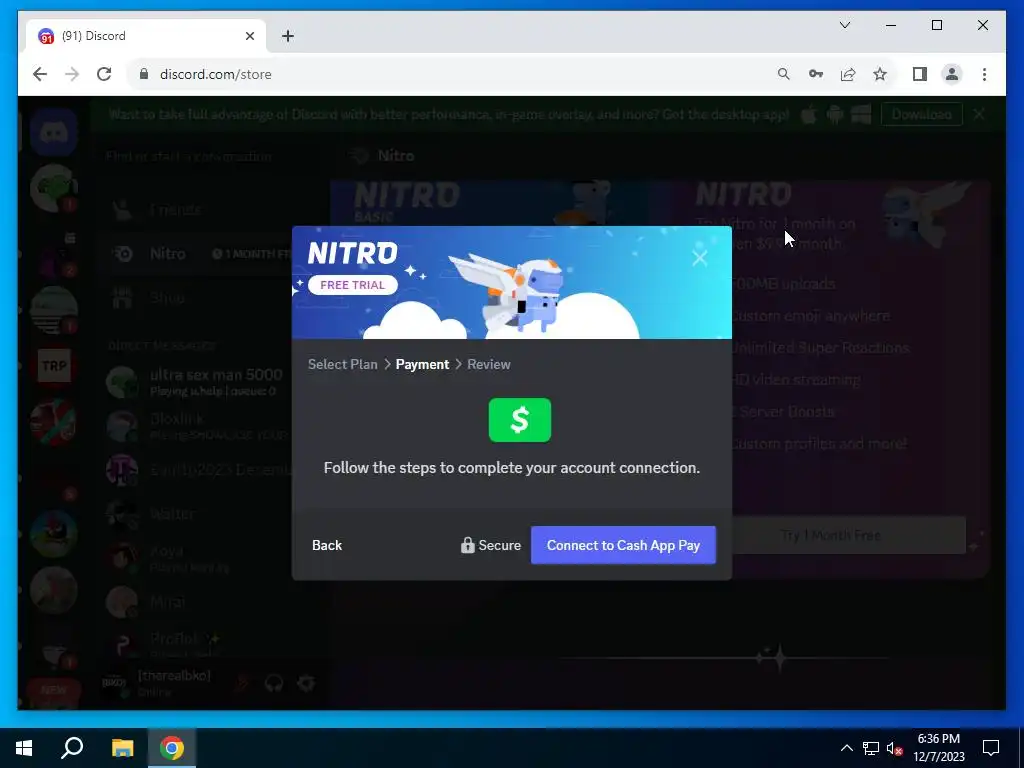Click the site lock icon in address bar

coord(144,74)
